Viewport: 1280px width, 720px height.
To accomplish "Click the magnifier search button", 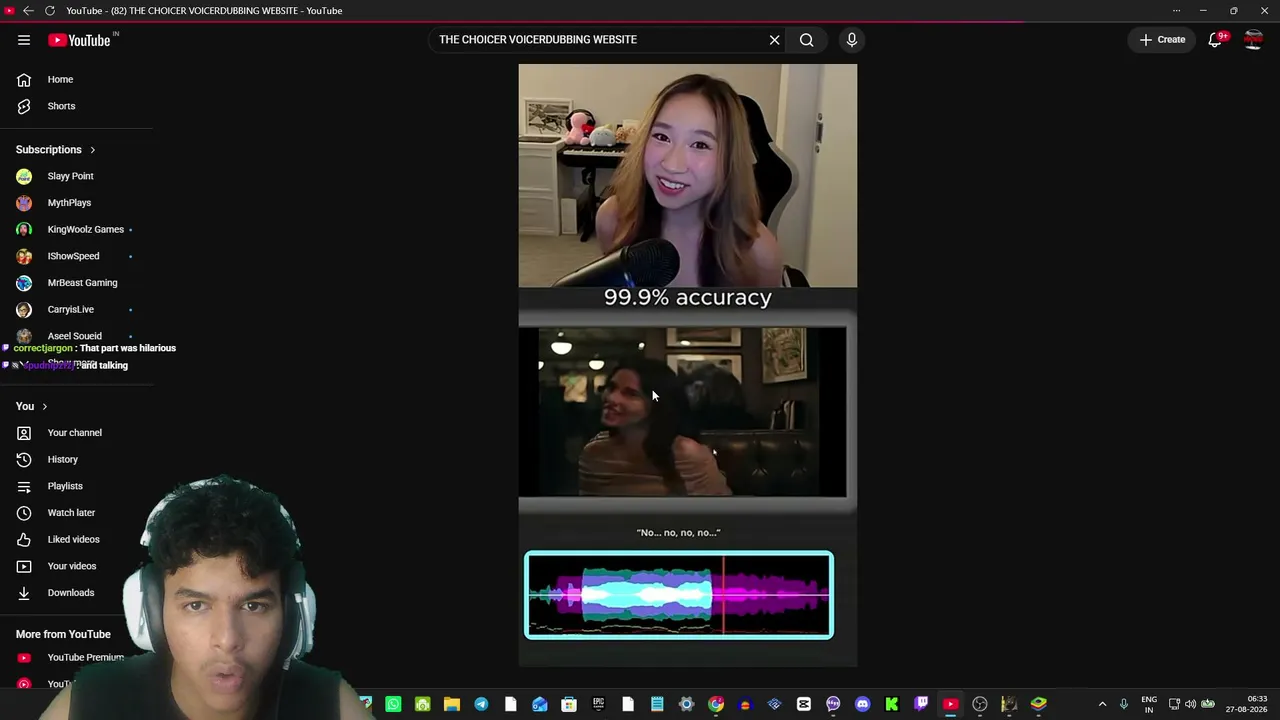I will tap(806, 40).
